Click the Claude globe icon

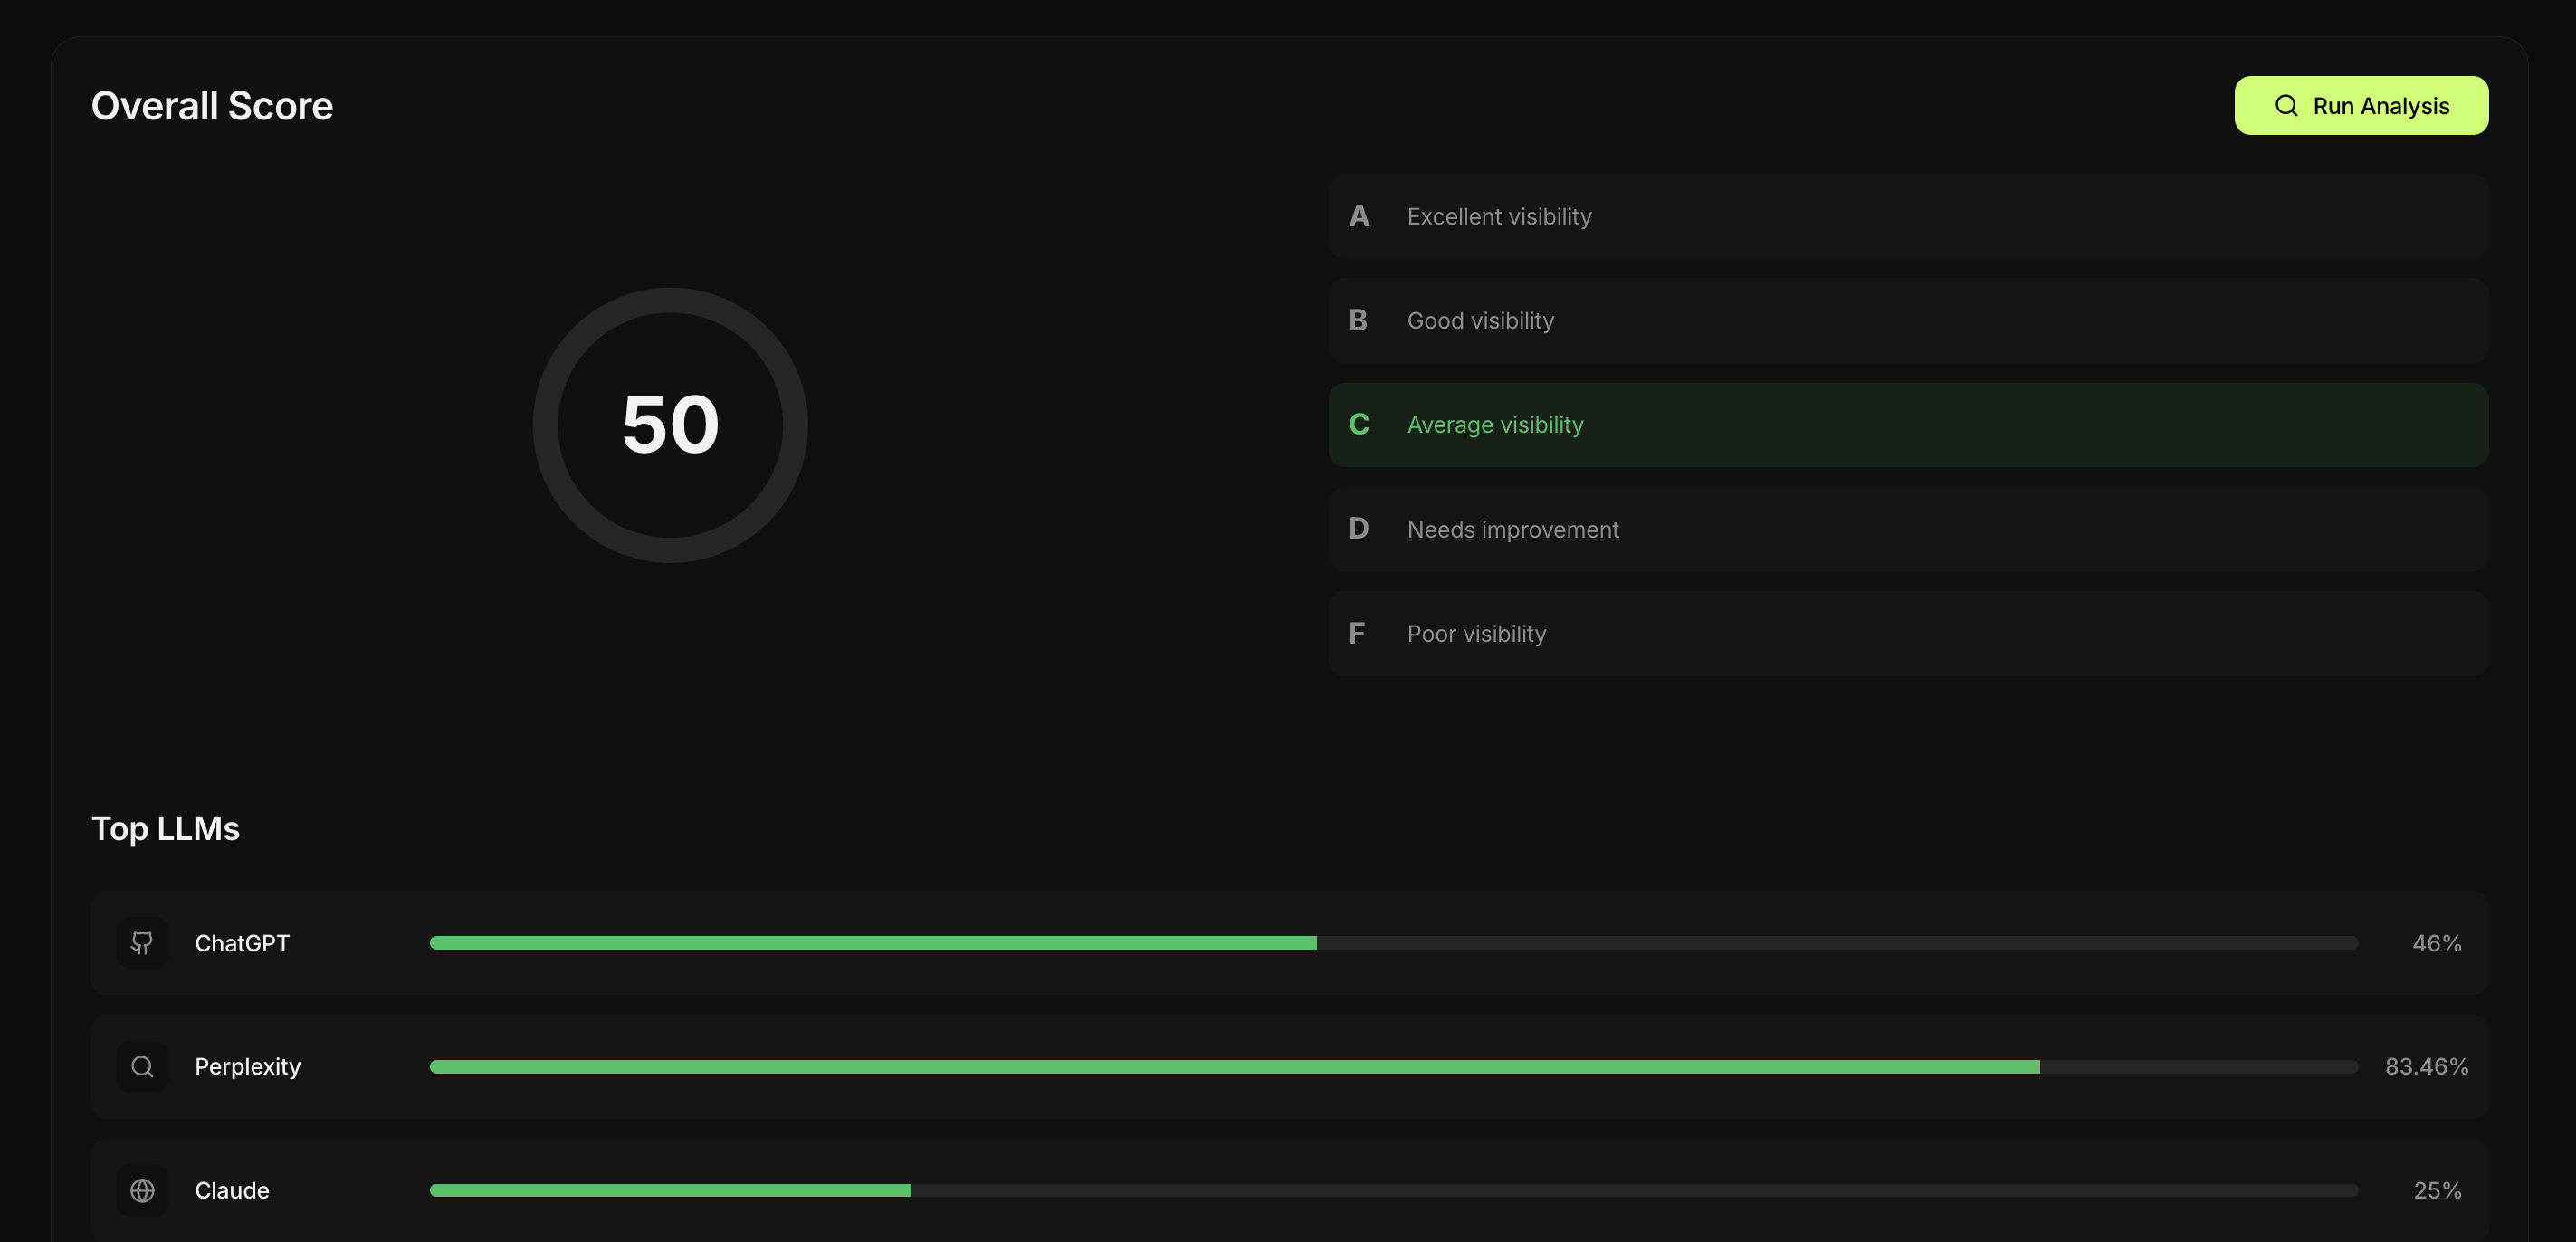click(x=142, y=1190)
